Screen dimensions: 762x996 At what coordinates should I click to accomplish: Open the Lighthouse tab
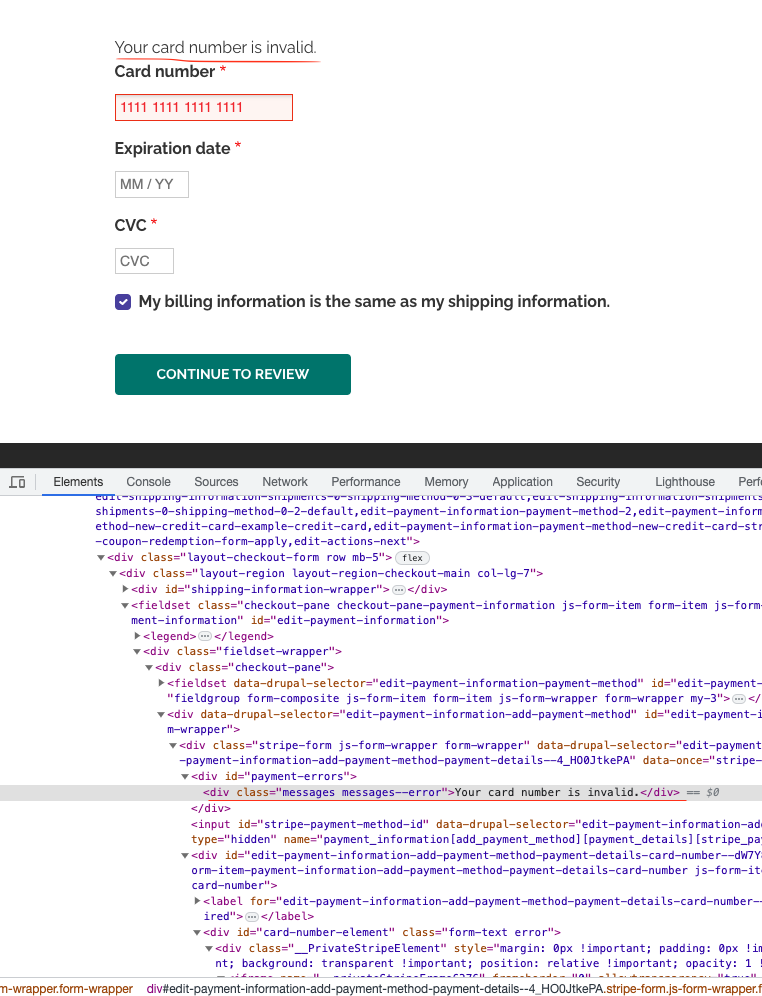(x=685, y=482)
